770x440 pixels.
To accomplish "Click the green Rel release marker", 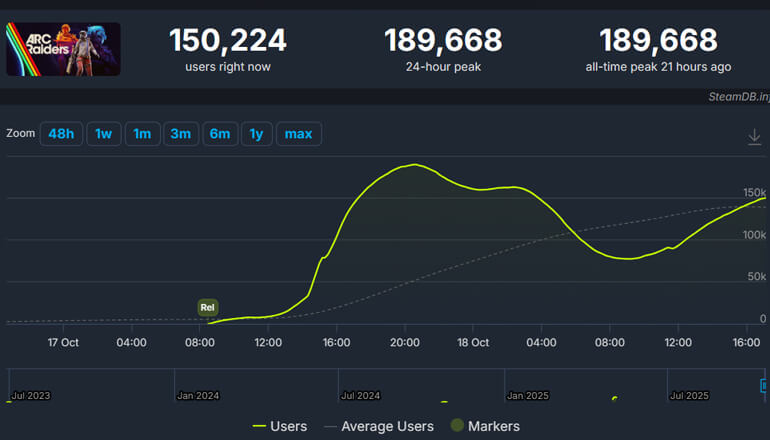I will click(207, 307).
